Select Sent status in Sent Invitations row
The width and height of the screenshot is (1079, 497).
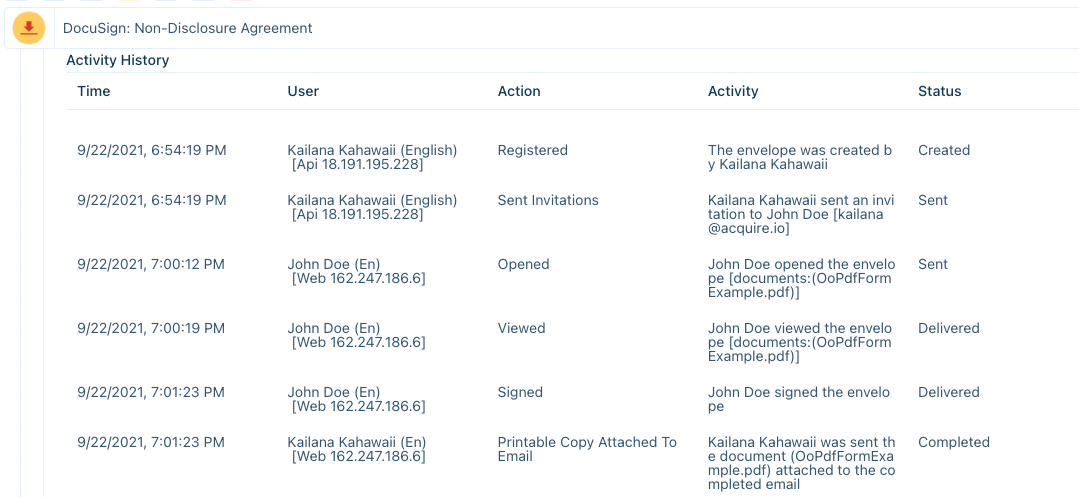pyautogui.click(x=932, y=200)
